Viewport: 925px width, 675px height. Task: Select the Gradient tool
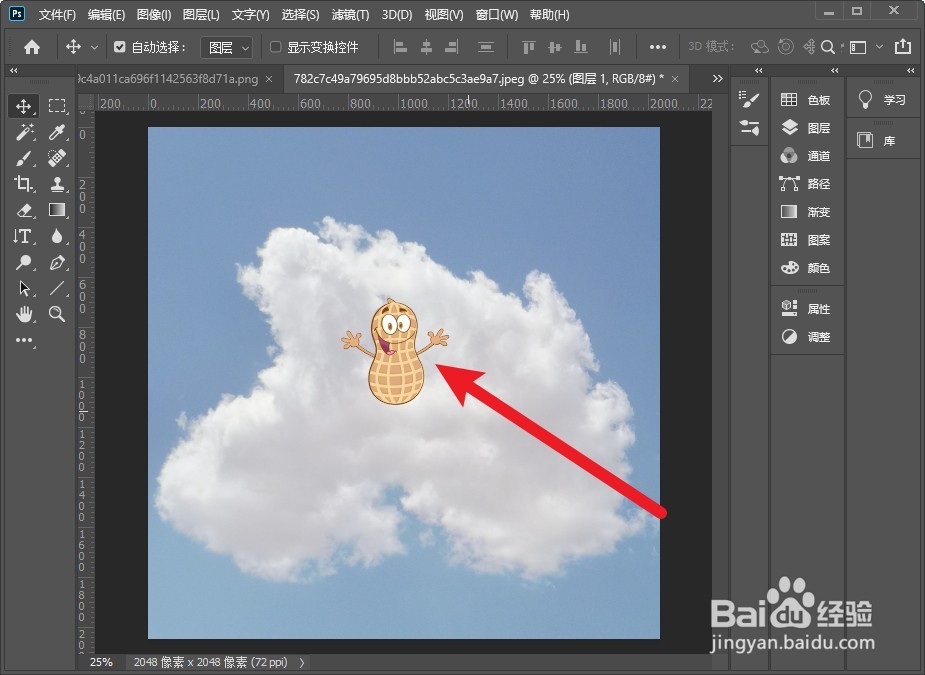(57, 210)
